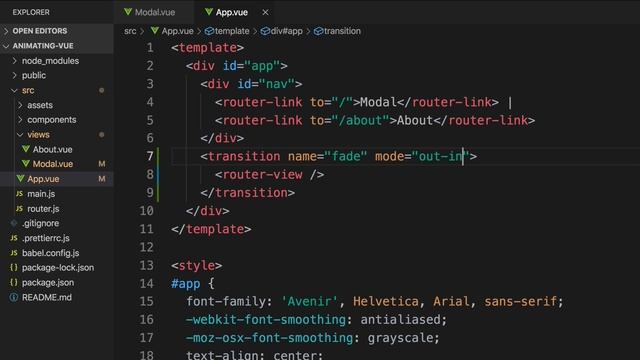Image resolution: width=640 pixels, height=360 pixels.
Task: Click '/about' route string on line 5
Action: coord(360,120)
